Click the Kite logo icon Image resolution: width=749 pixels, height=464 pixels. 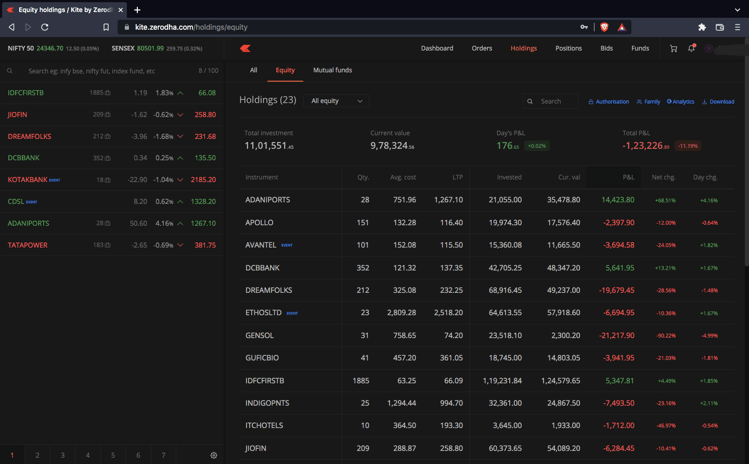click(x=246, y=48)
